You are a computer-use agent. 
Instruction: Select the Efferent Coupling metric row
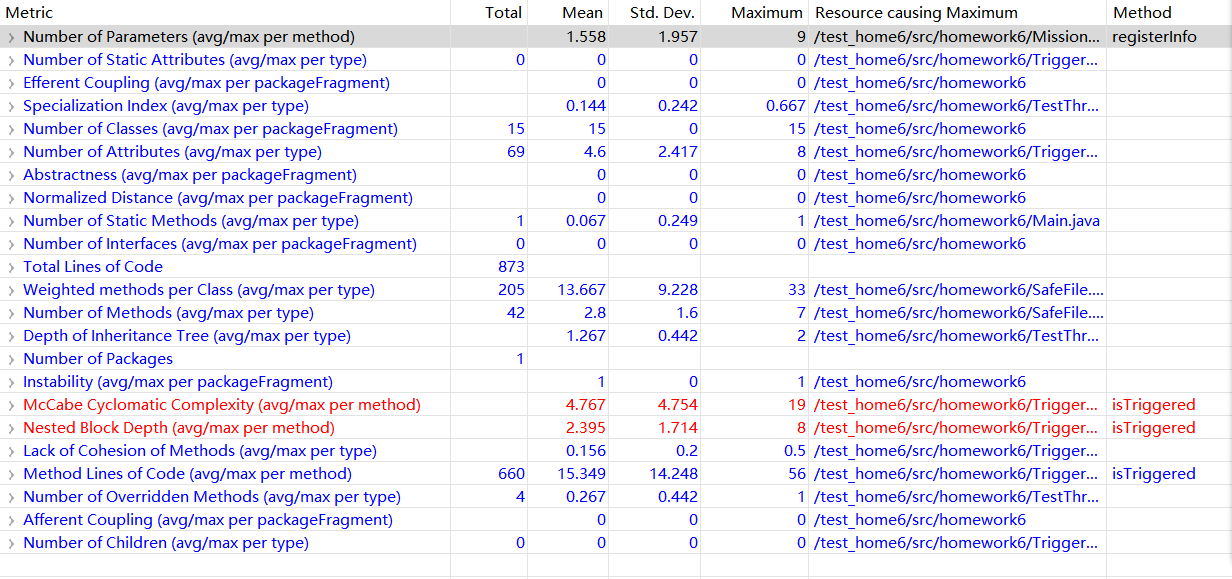[x=206, y=83]
